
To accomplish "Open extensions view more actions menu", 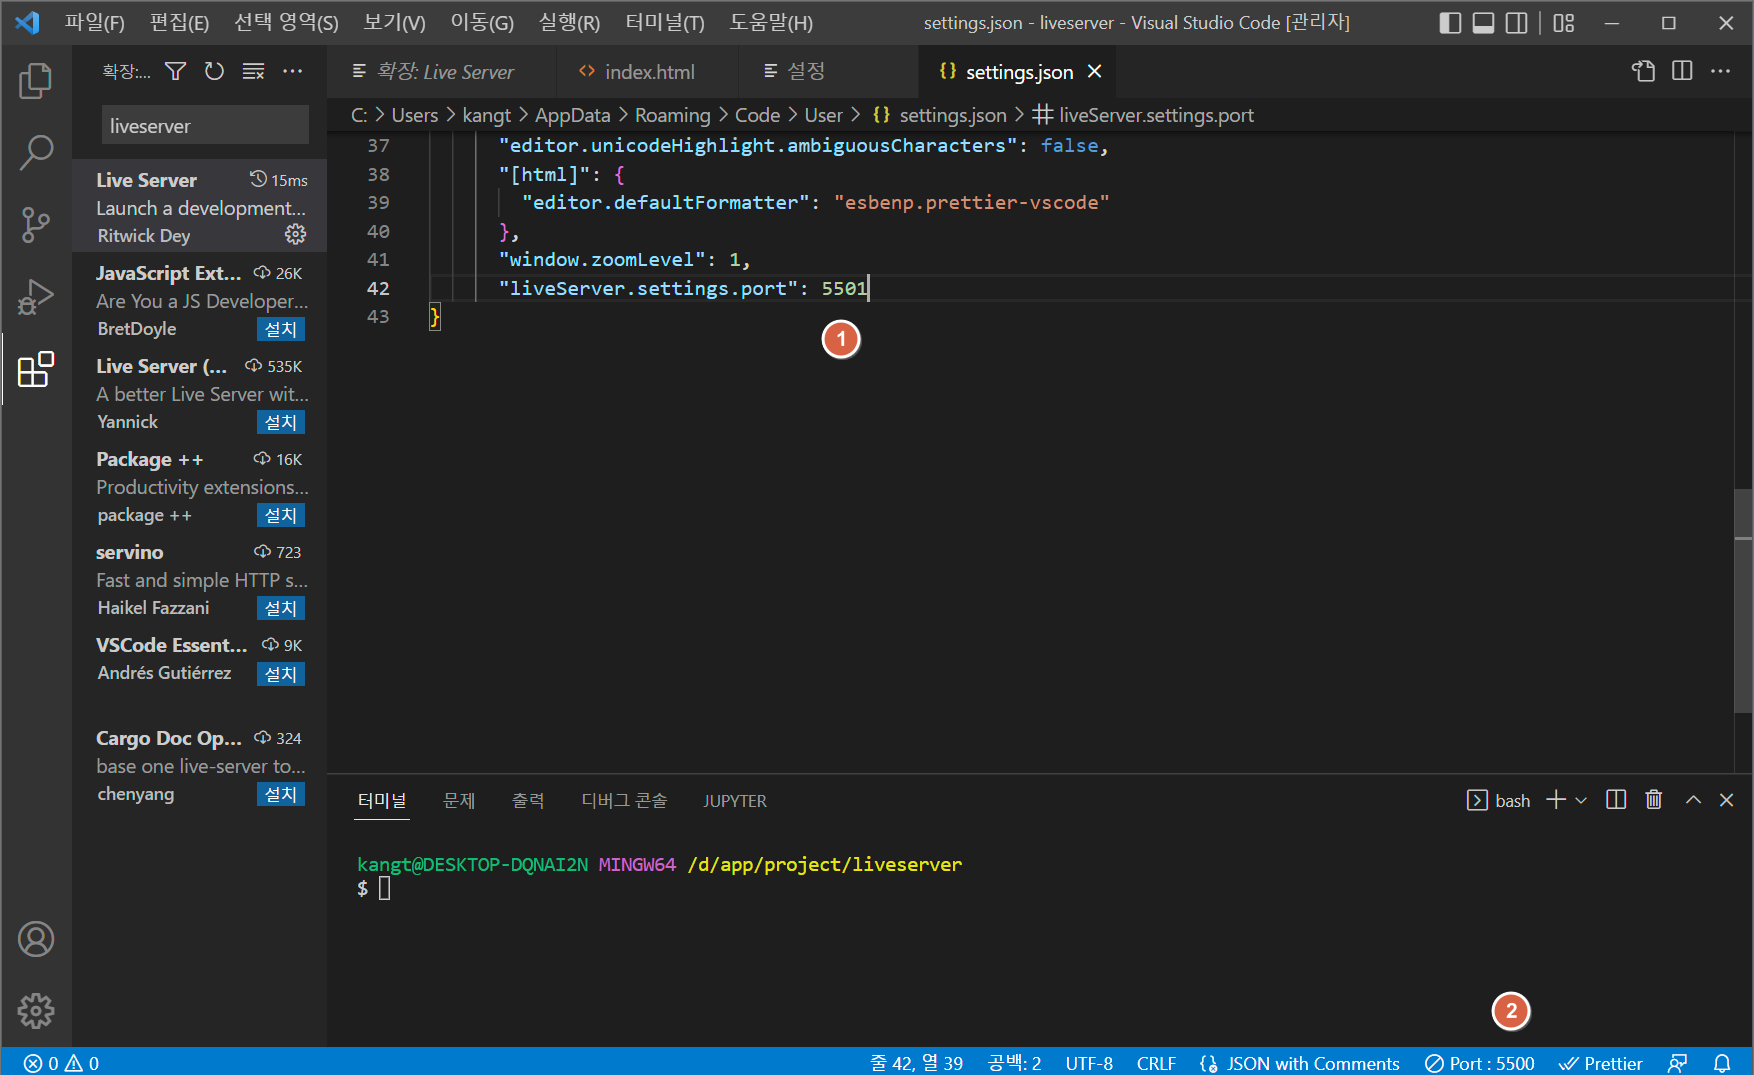I will 292,71.
